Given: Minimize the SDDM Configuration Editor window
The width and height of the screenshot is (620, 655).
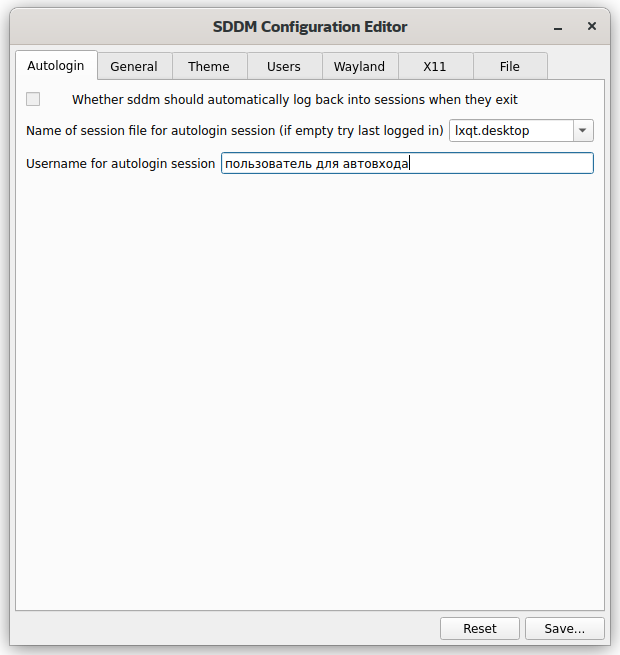Looking at the screenshot, I should click(x=558, y=28).
